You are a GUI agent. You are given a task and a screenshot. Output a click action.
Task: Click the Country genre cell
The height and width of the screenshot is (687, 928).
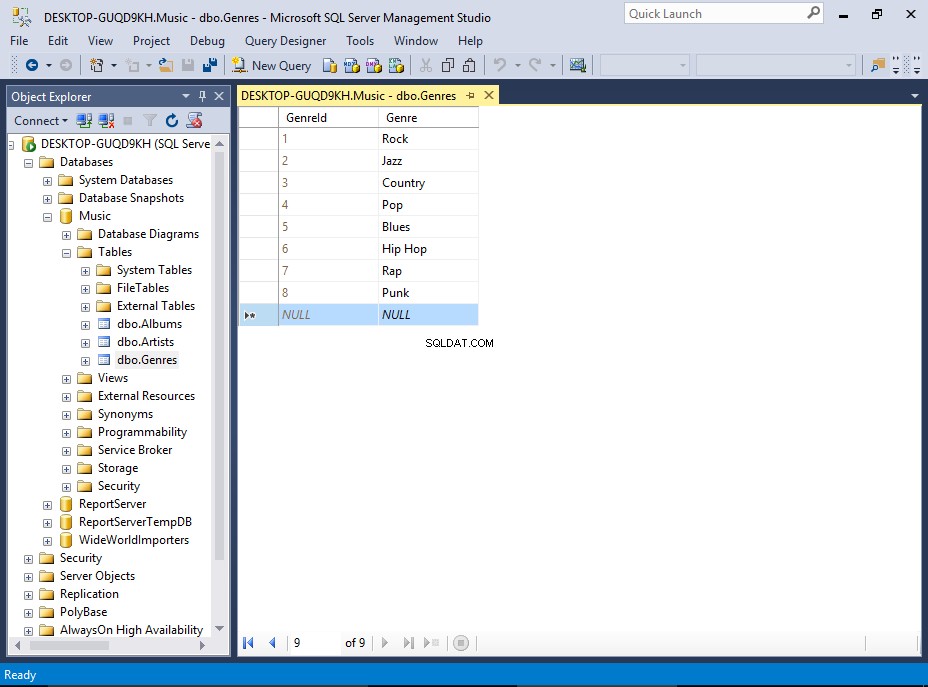(428, 183)
